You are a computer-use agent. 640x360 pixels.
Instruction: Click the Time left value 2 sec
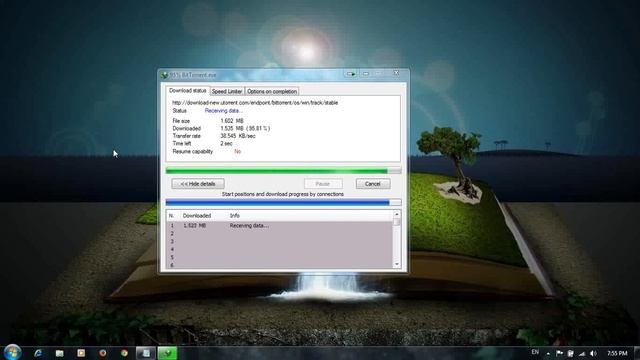(x=227, y=144)
